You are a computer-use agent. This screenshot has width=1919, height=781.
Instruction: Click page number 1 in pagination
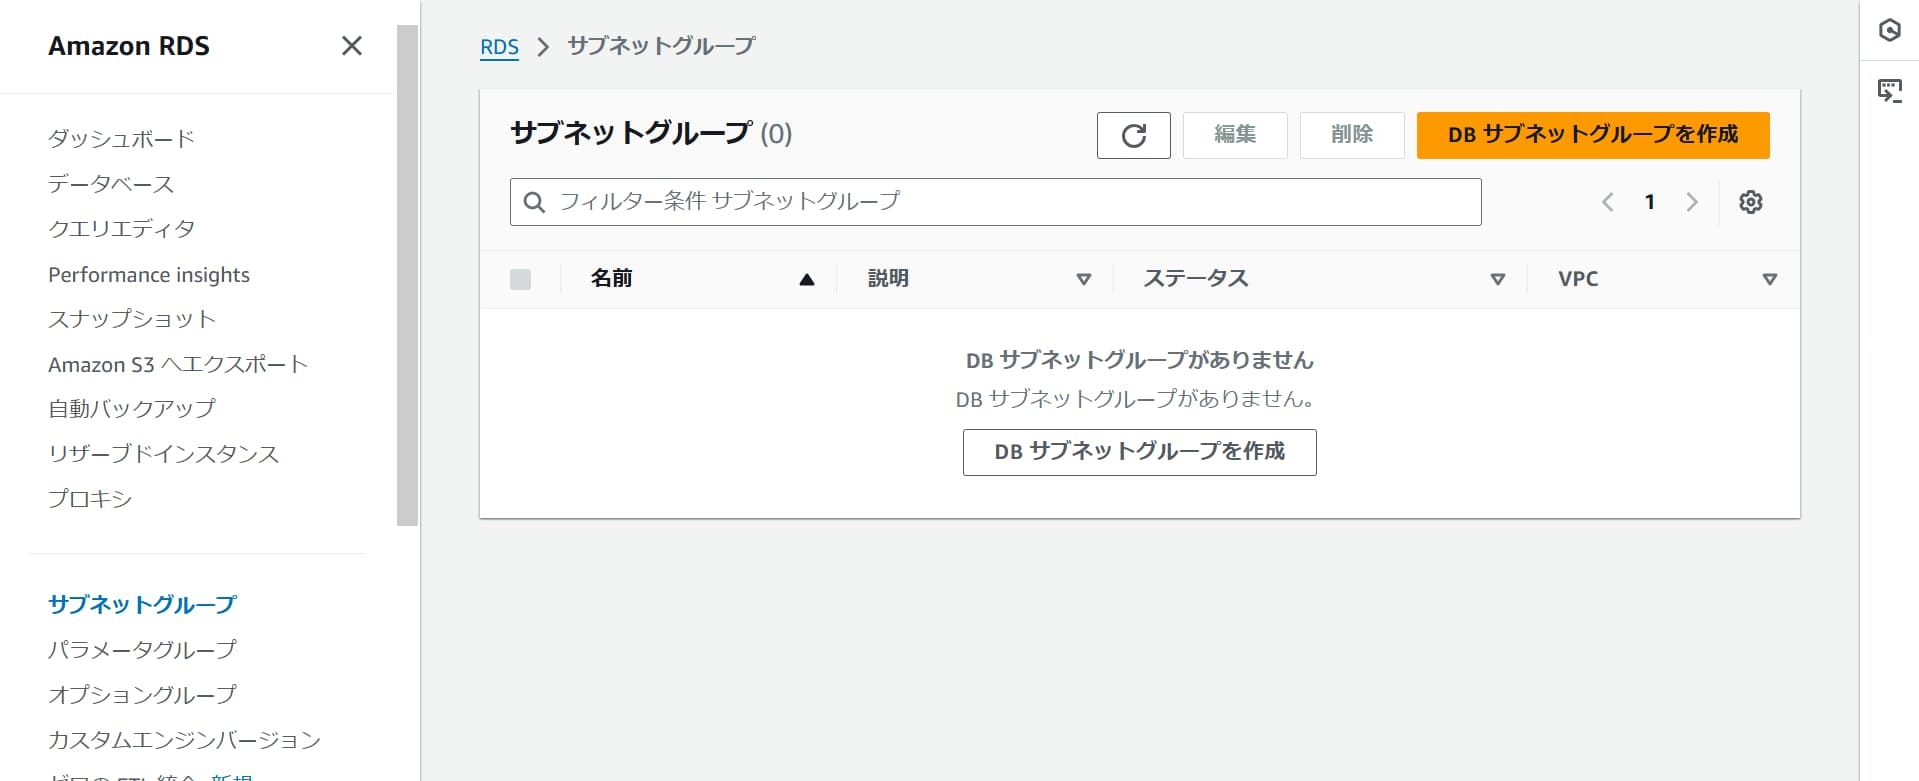(x=1649, y=202)
